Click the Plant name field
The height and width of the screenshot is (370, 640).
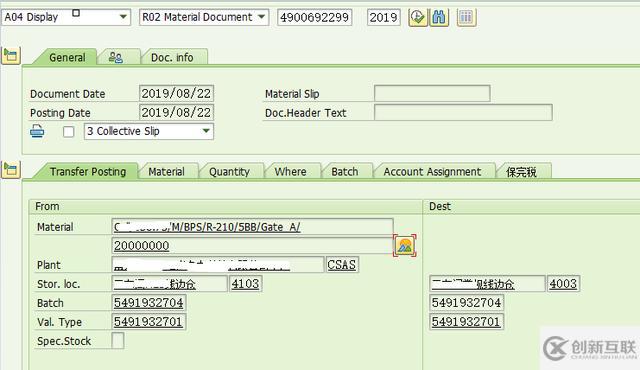(218, 264)
